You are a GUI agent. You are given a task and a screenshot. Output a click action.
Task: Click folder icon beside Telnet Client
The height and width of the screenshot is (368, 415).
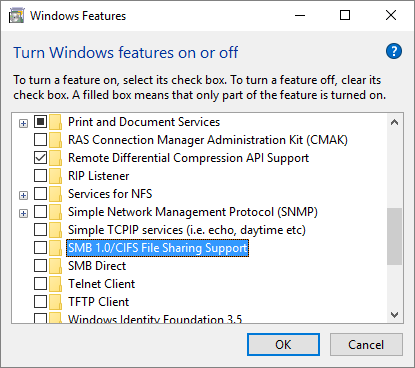point(55,284)
